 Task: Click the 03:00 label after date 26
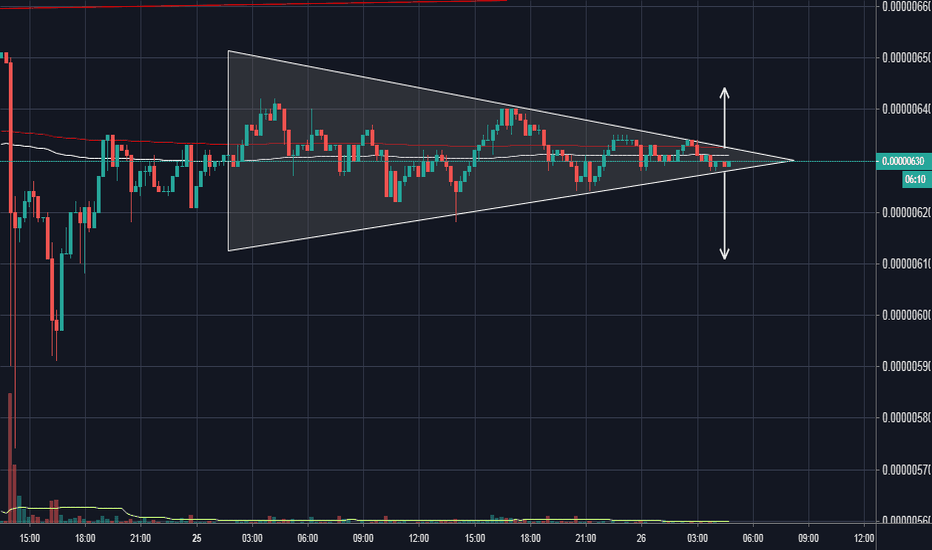[697, 538]
